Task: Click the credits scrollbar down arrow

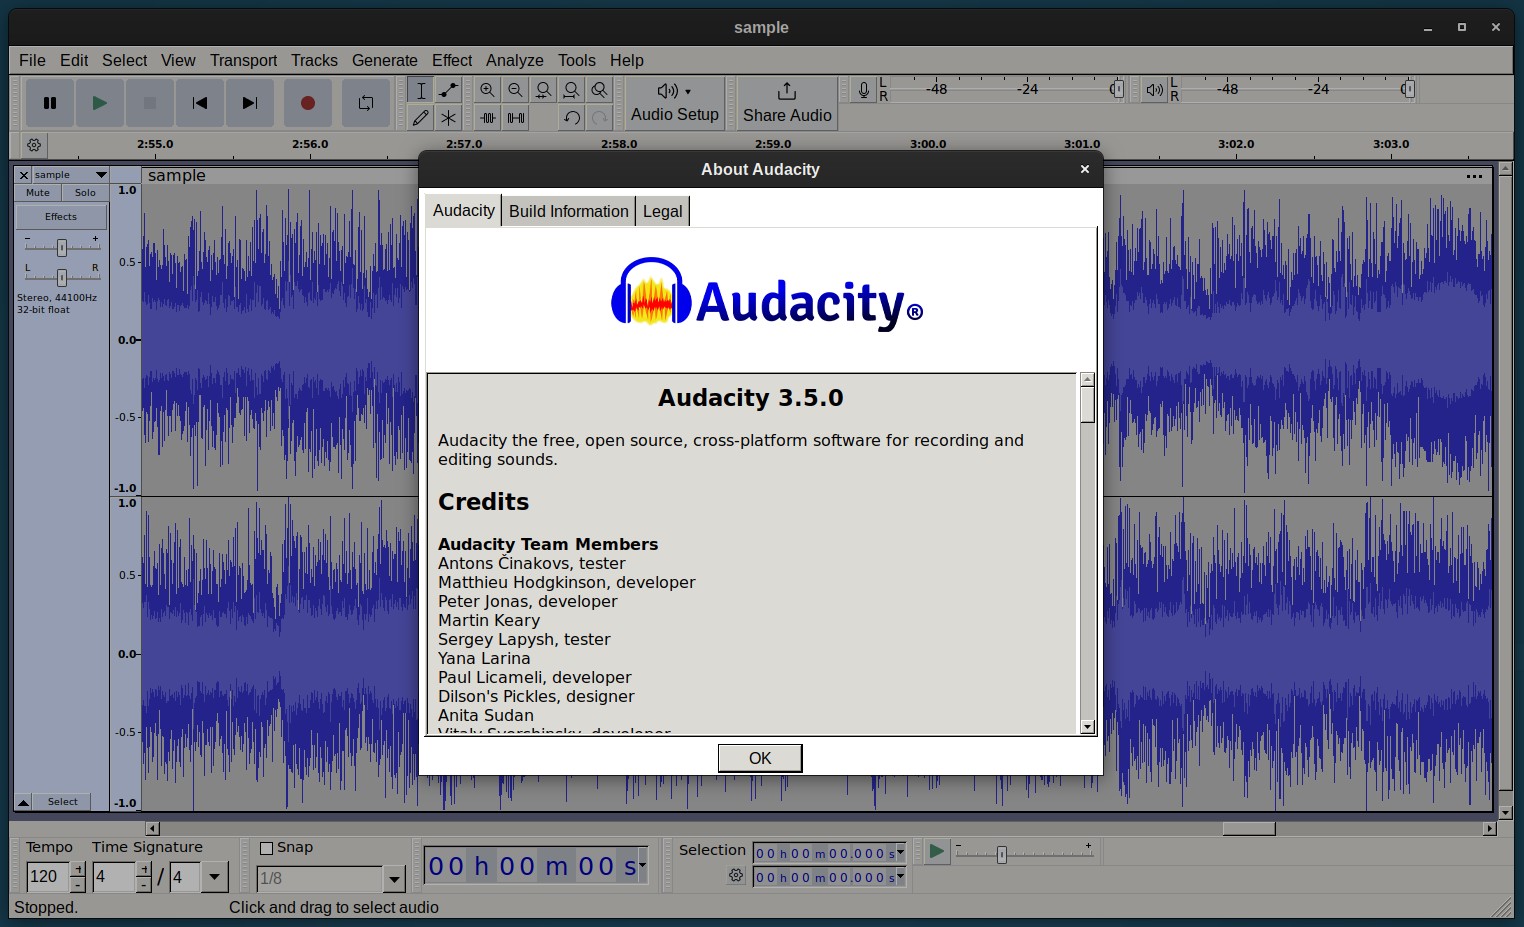Action: coord(1087,727)
